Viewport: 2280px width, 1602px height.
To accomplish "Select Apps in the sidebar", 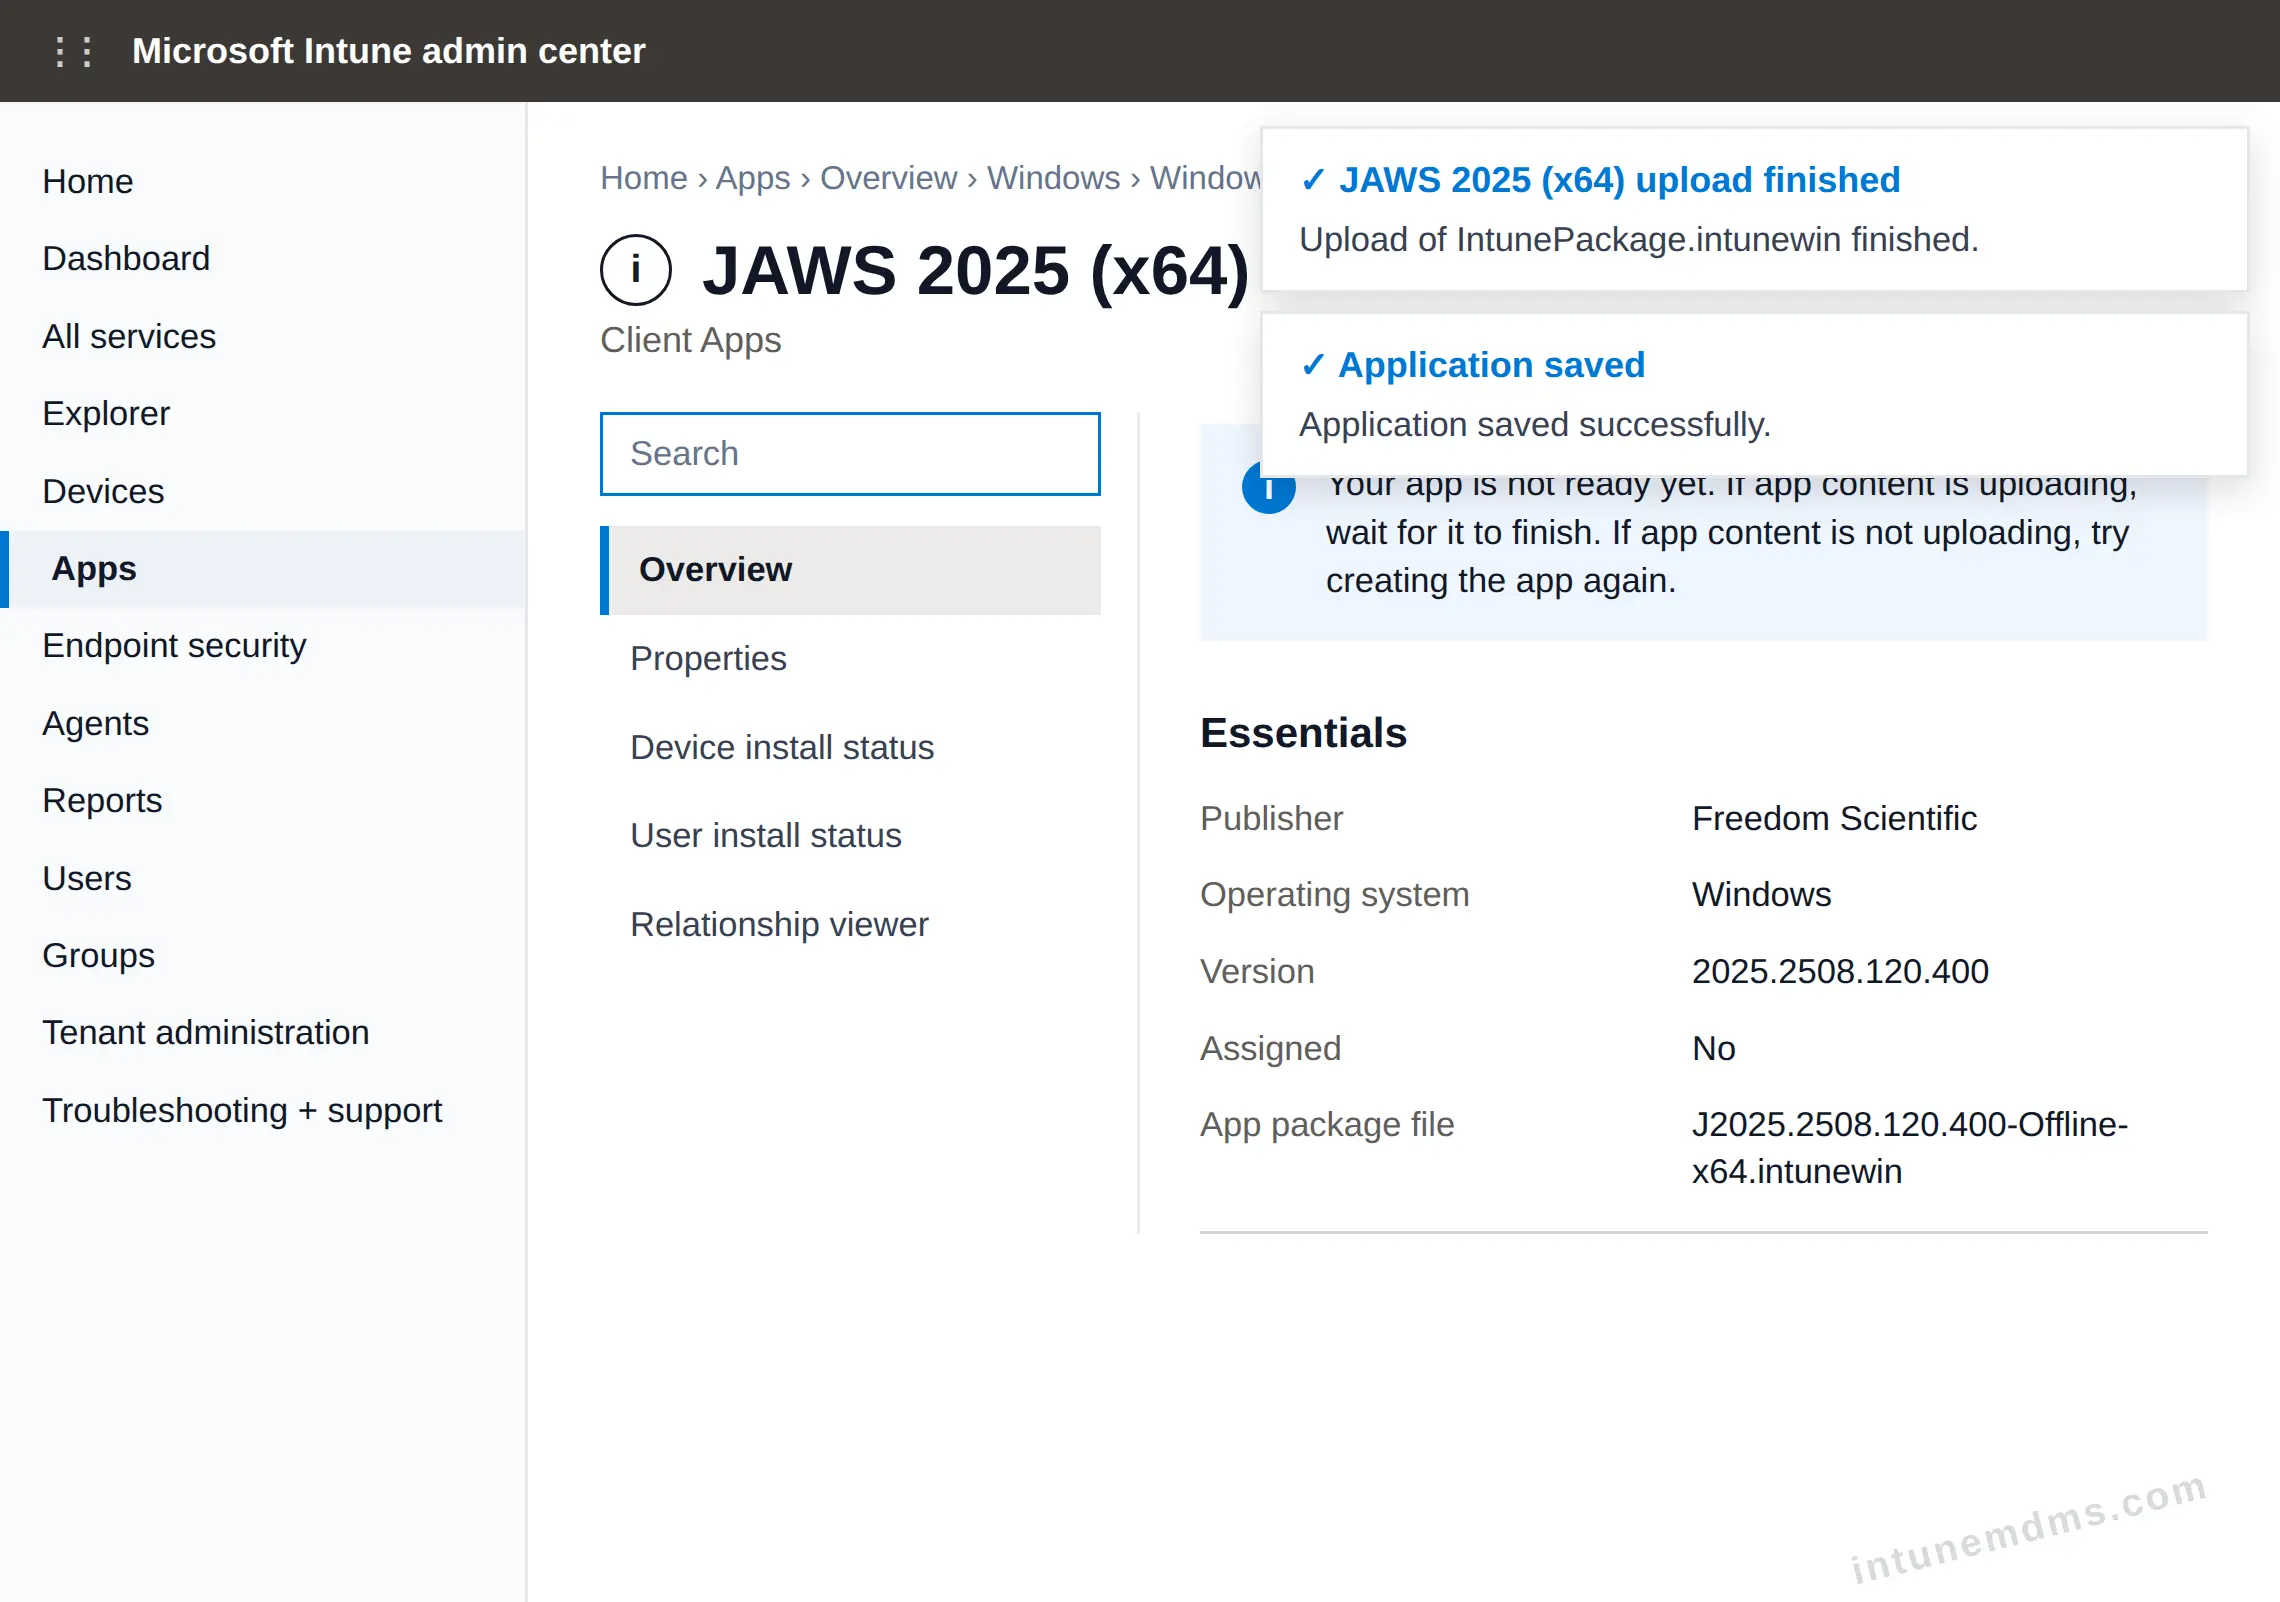I will 263,569.
